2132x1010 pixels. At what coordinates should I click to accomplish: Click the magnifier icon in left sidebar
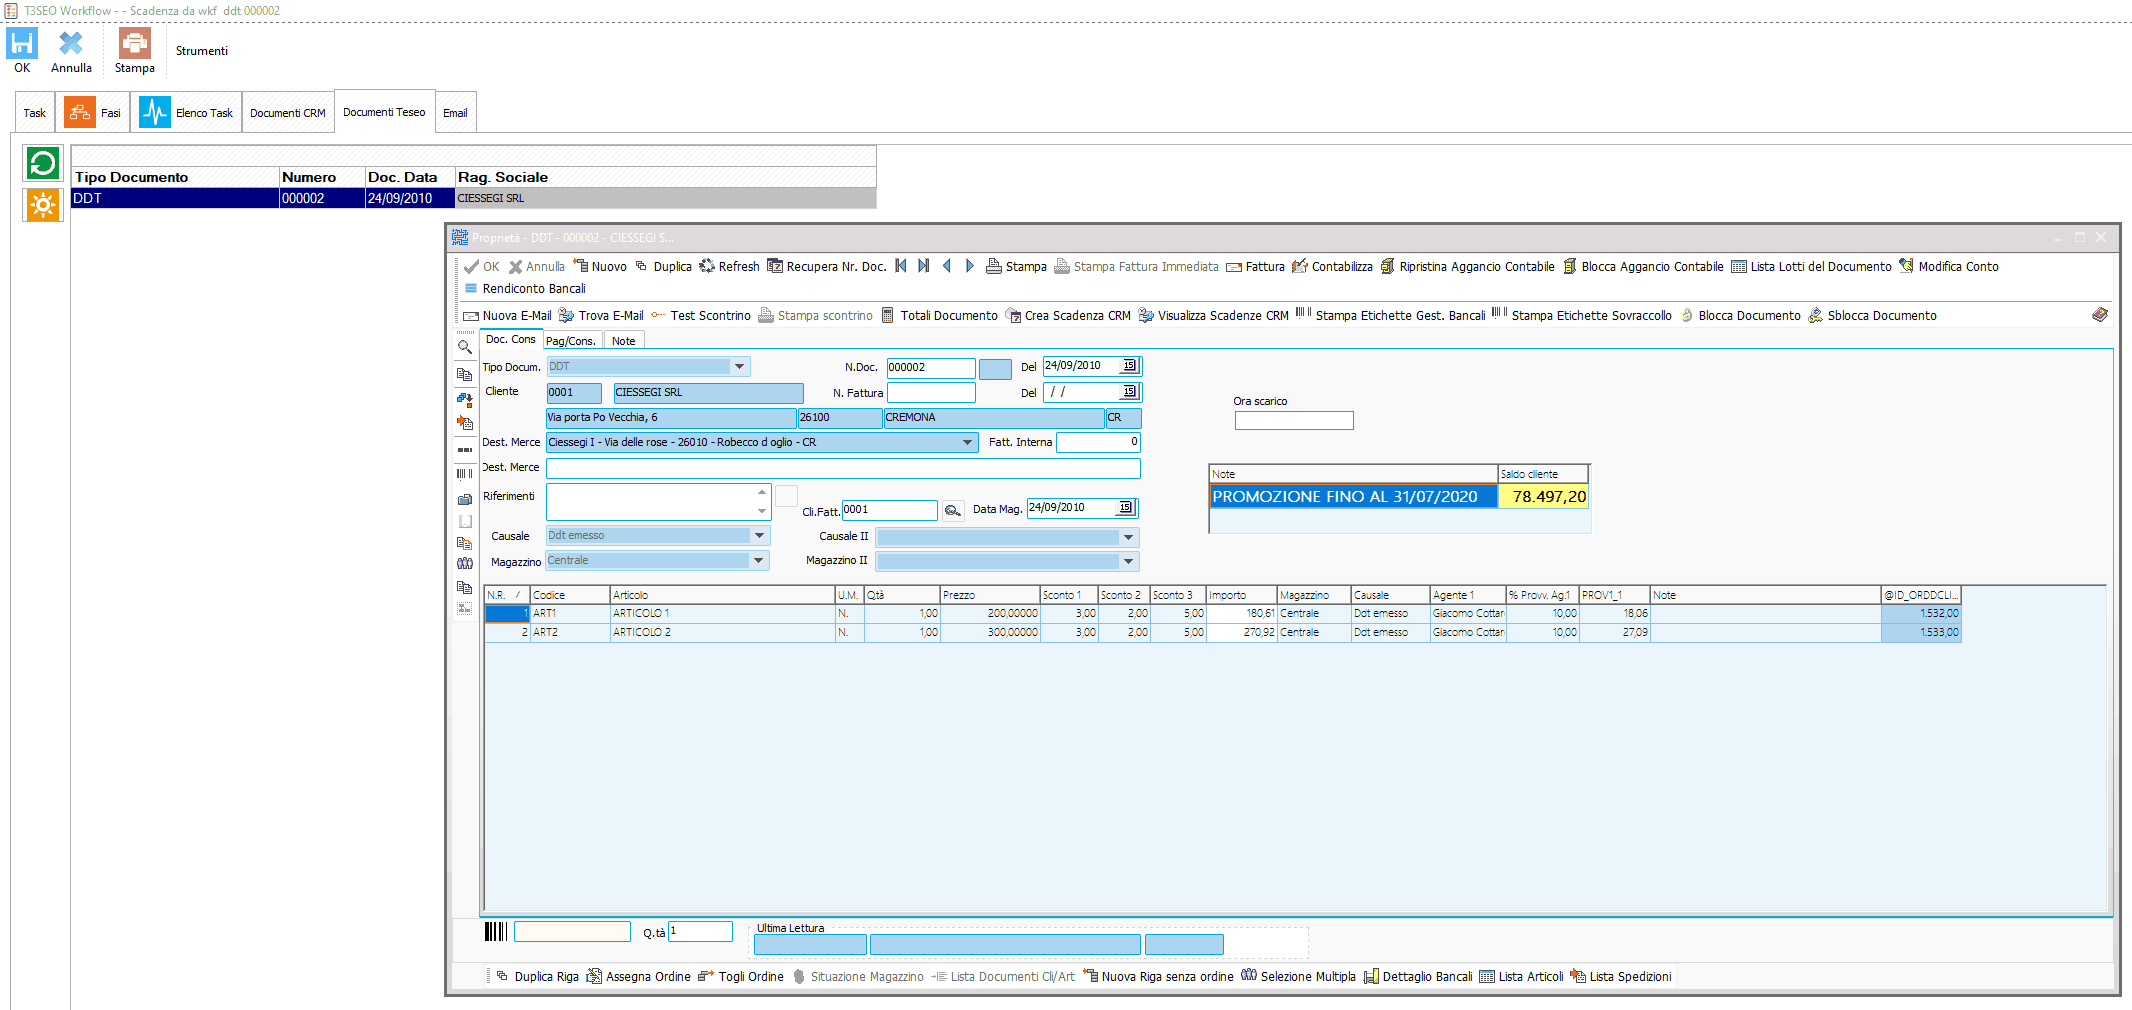point(465,347)
